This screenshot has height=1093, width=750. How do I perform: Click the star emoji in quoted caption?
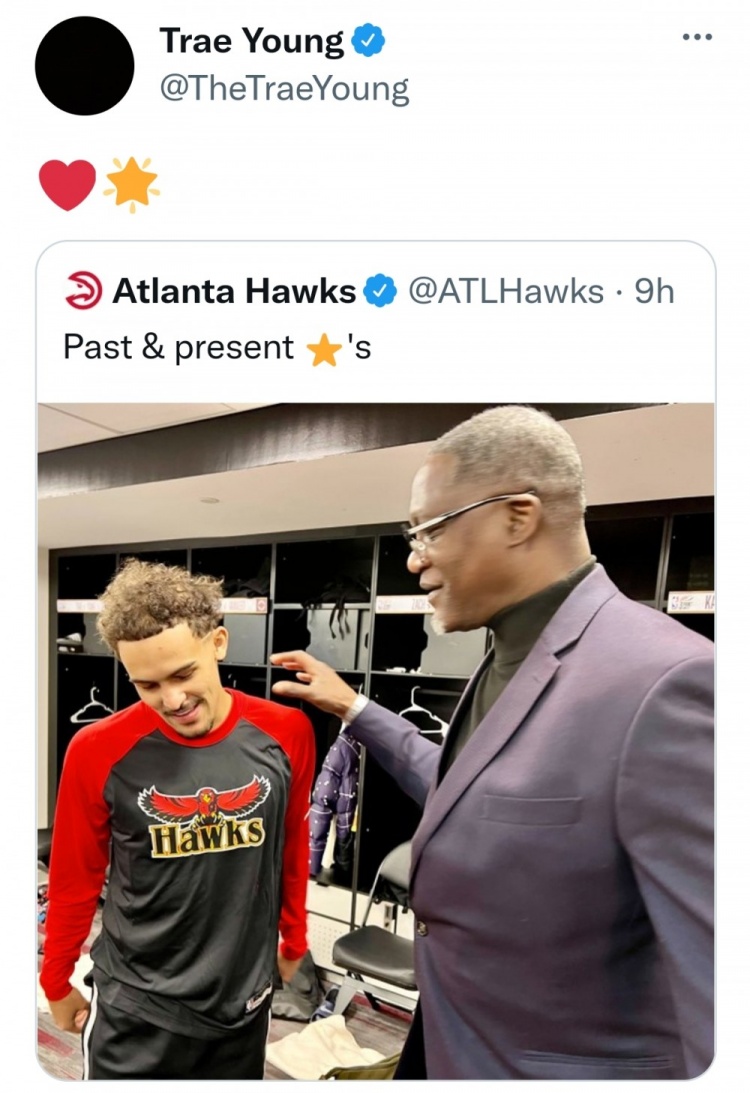click(x=324, y=350)
